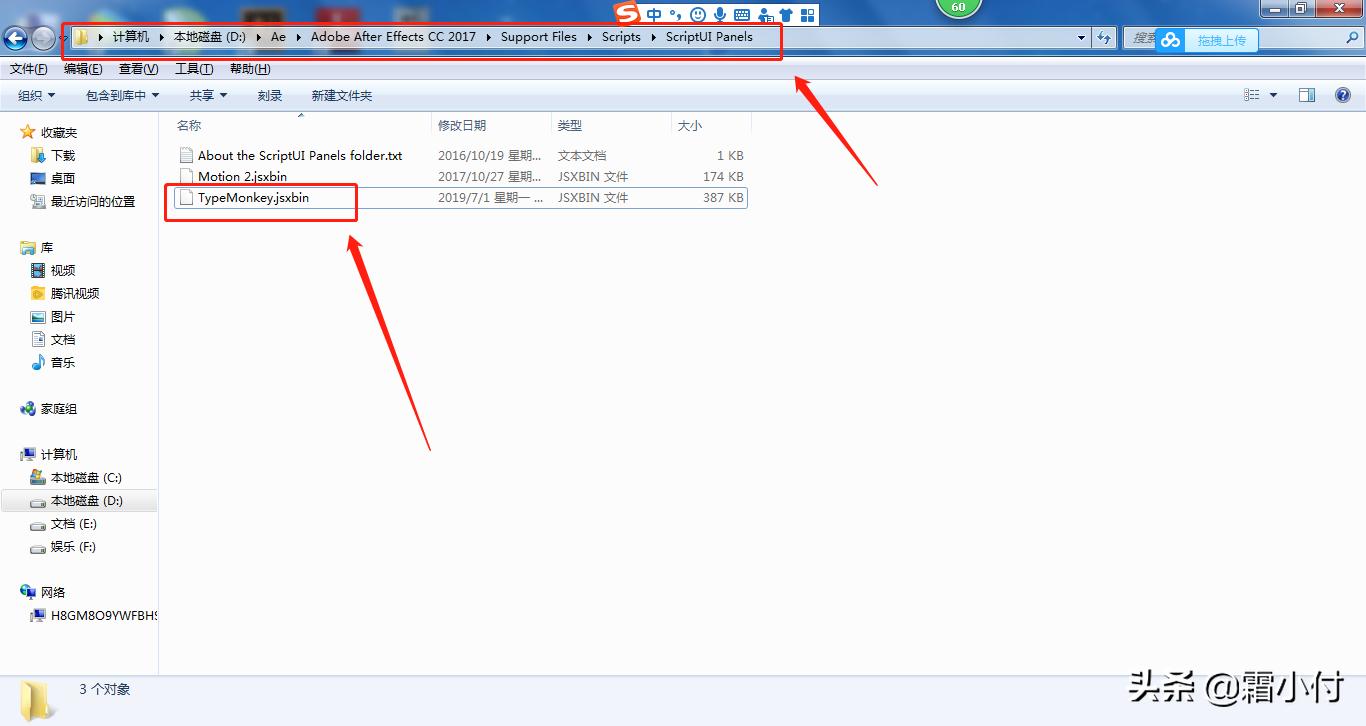1366x726 pixels.
Task: Open the 工具(T) menu
Action: 194,69
